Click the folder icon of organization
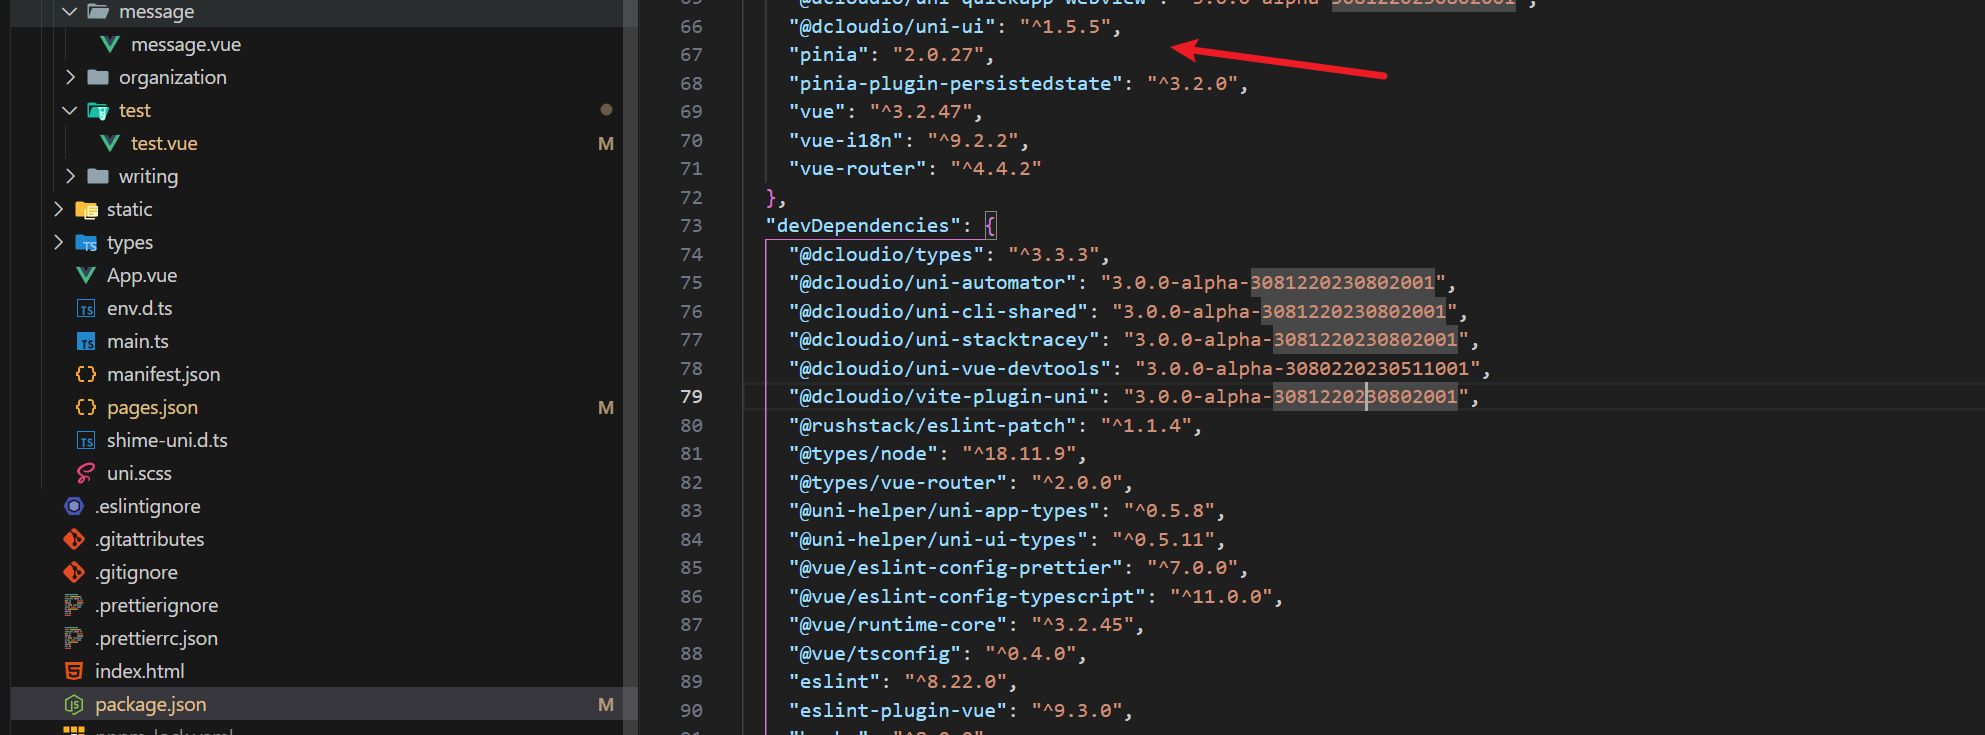This screenshot has height=735, width=1985. (98, 77)
